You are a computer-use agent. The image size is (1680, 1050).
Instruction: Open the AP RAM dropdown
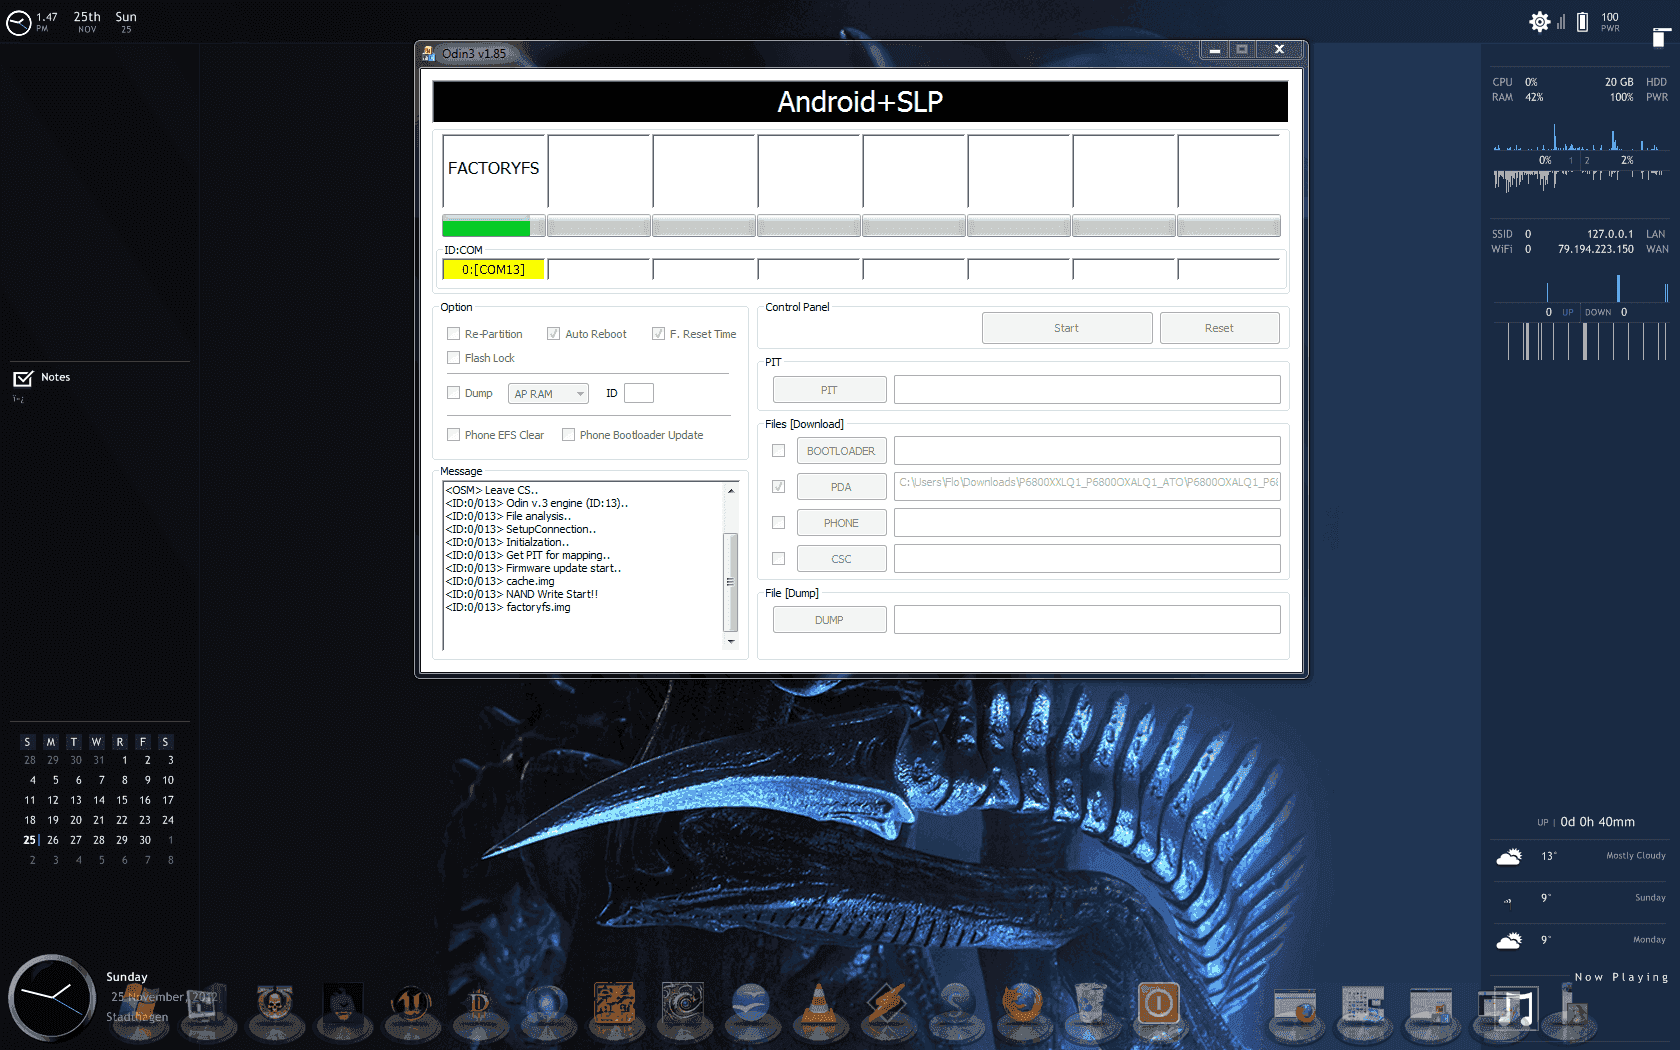pyautogui.click(x=548, y=394)
